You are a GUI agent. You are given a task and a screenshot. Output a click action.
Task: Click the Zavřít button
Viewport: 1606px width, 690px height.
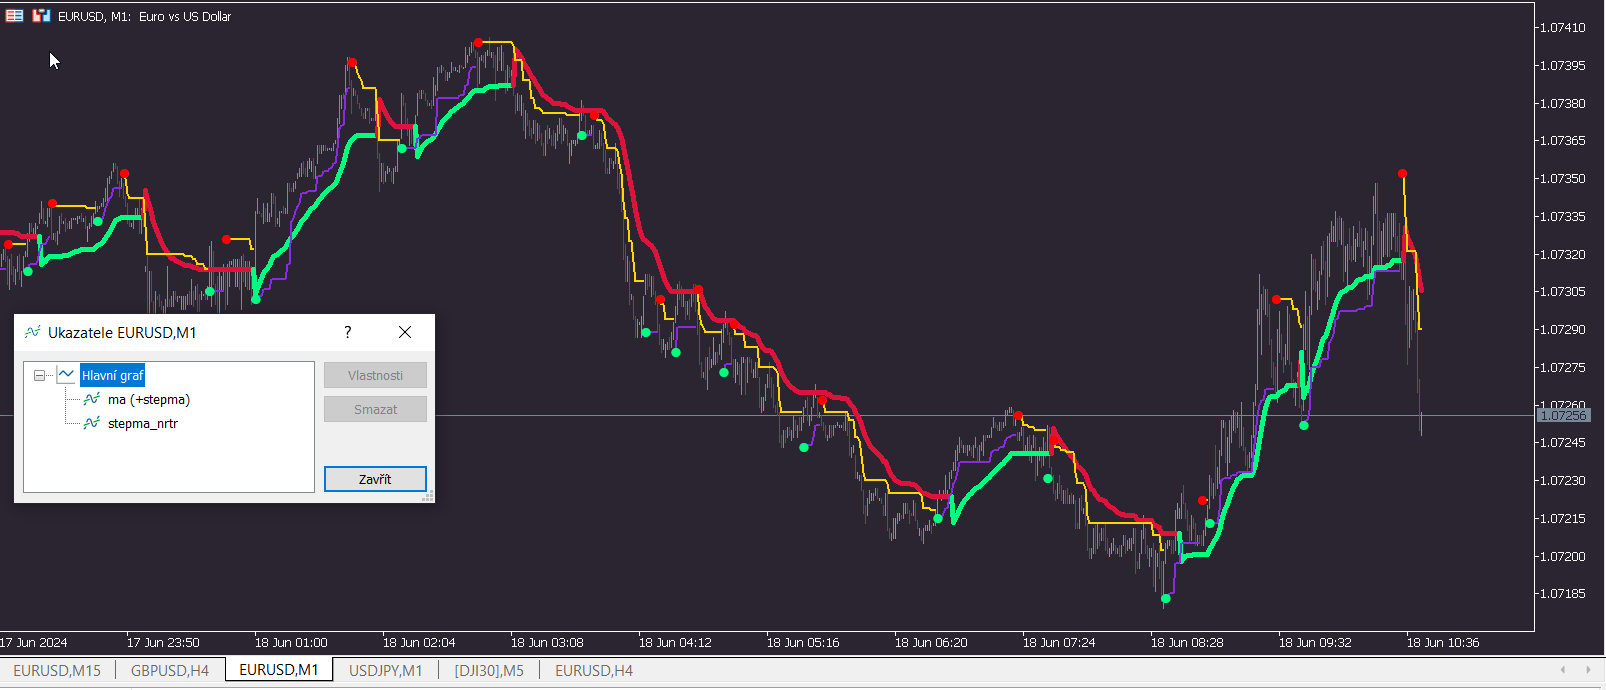[x=375, y=479]
